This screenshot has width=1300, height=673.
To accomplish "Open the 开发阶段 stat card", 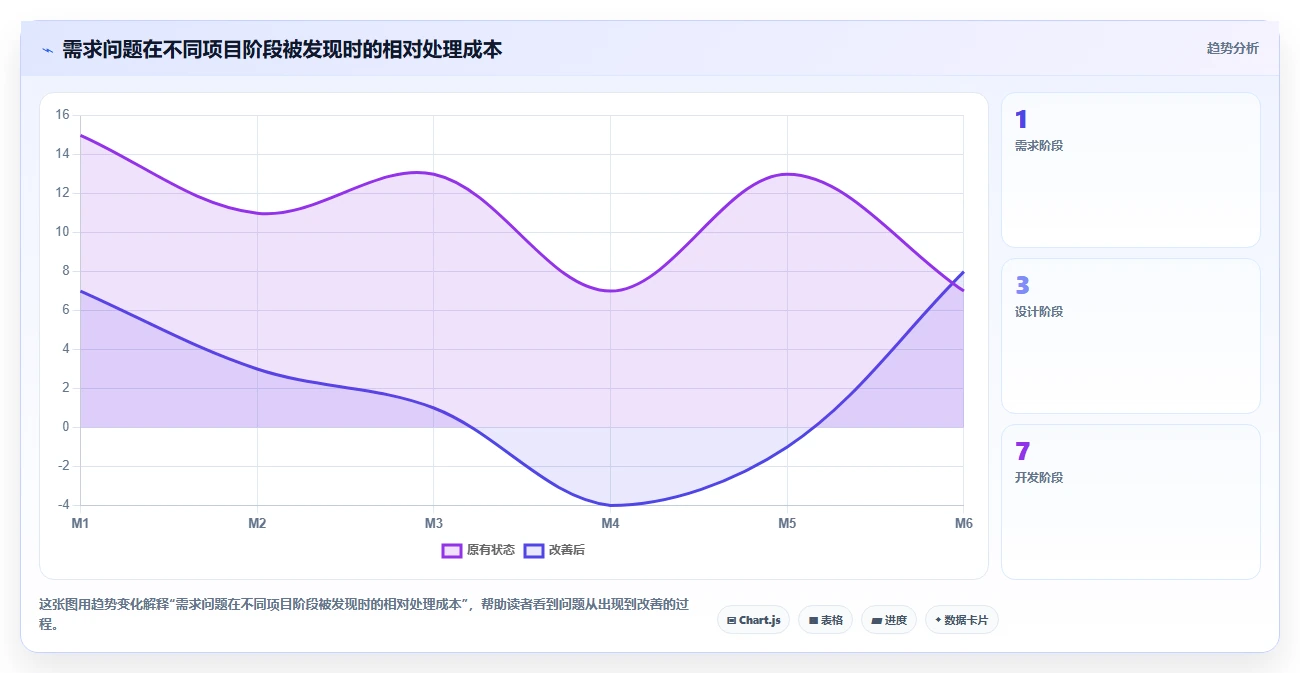I will point(1130,502).
